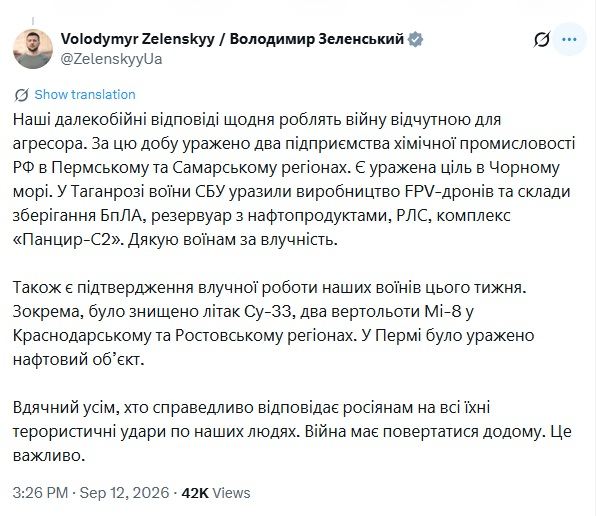597x516 pixels.
Task: Open the @ZelenskyyUa handle link
Action: tap(111, 59)
